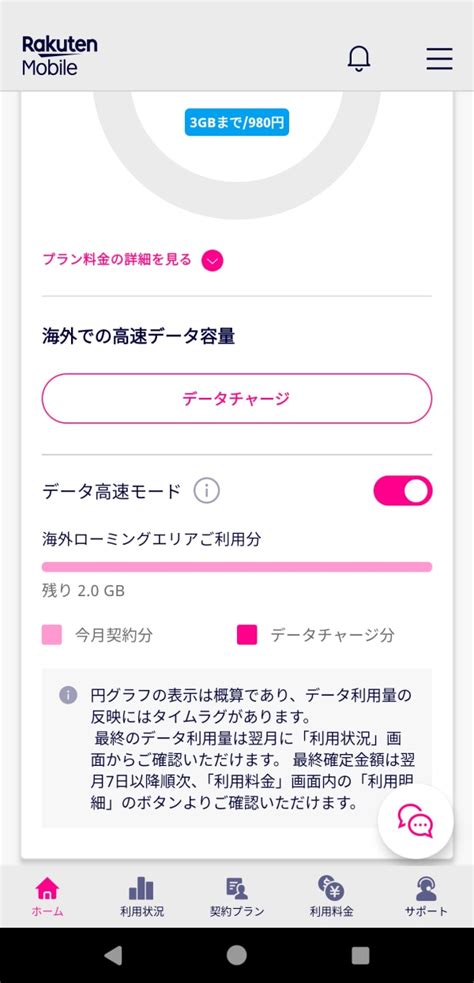Image resolution: width=474 pixels, height=983 pixels.
Task: Tap the Android home circle button
Action: [x=236, y=955]
